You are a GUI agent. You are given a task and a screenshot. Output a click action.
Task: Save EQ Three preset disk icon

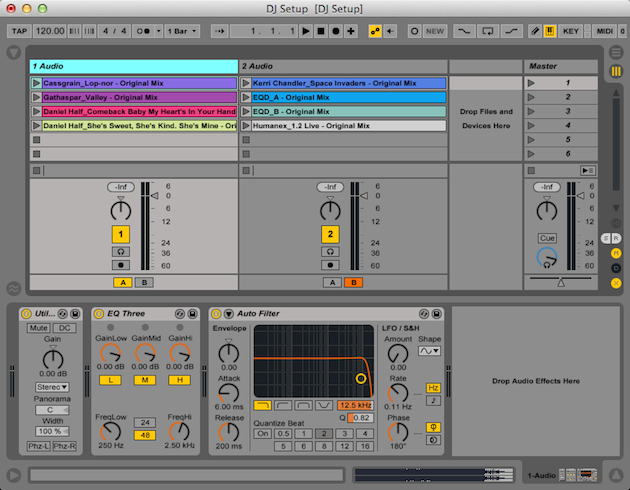click(192, 314)
